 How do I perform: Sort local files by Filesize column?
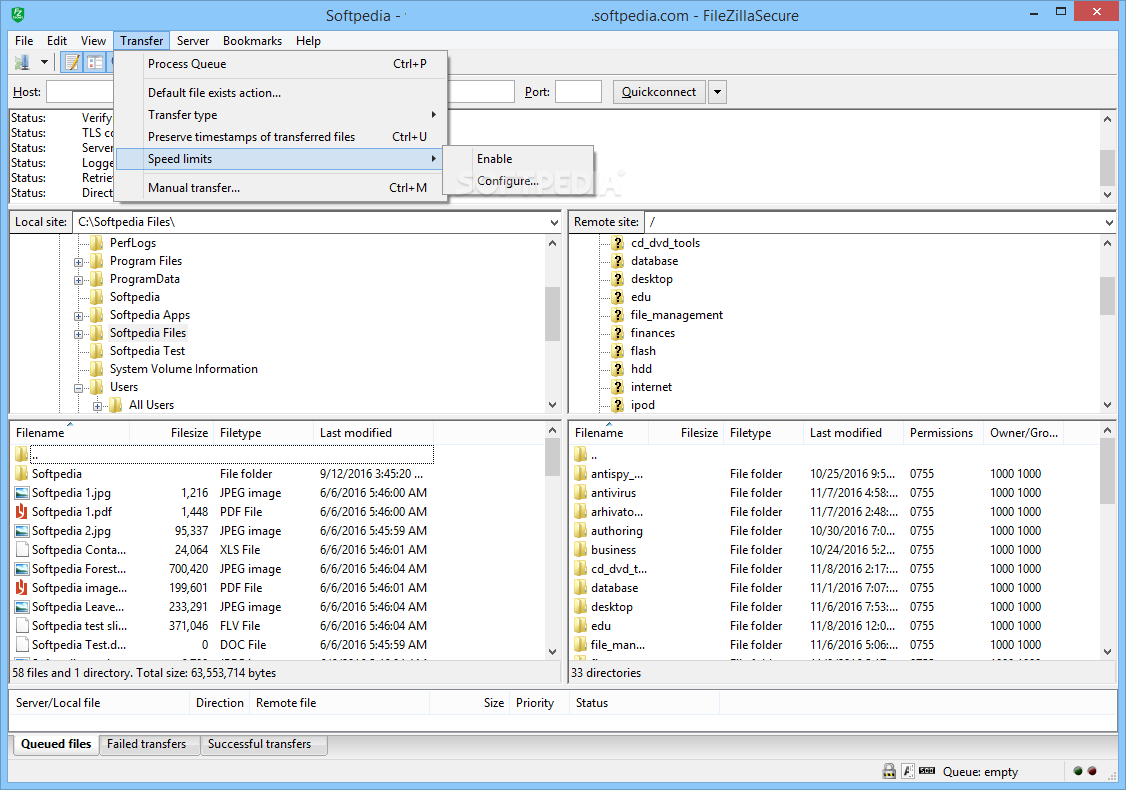click(172, 433)
